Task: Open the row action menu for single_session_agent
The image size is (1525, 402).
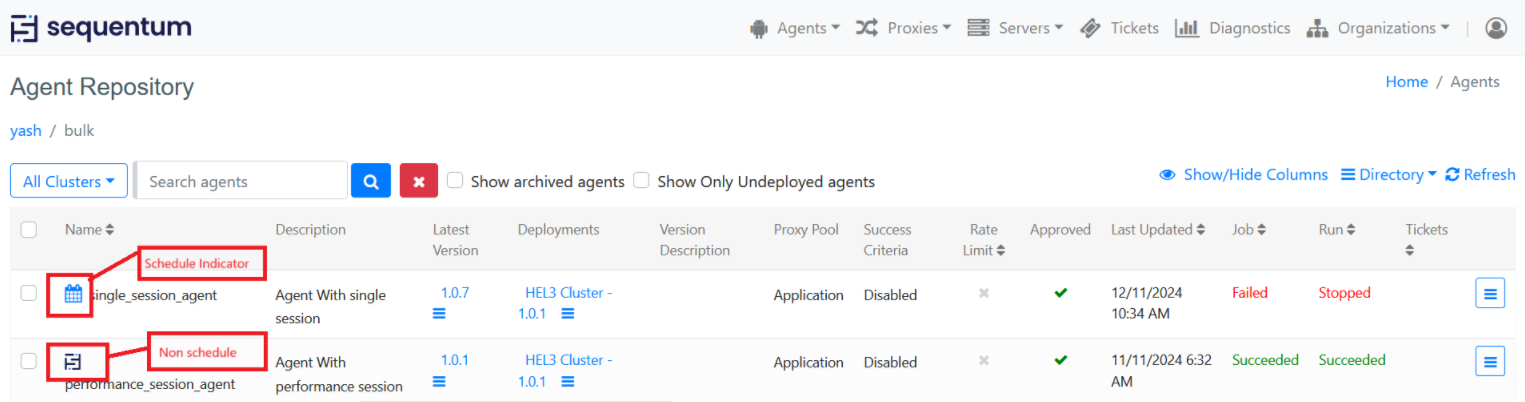Action: [x=1490, y=294]
